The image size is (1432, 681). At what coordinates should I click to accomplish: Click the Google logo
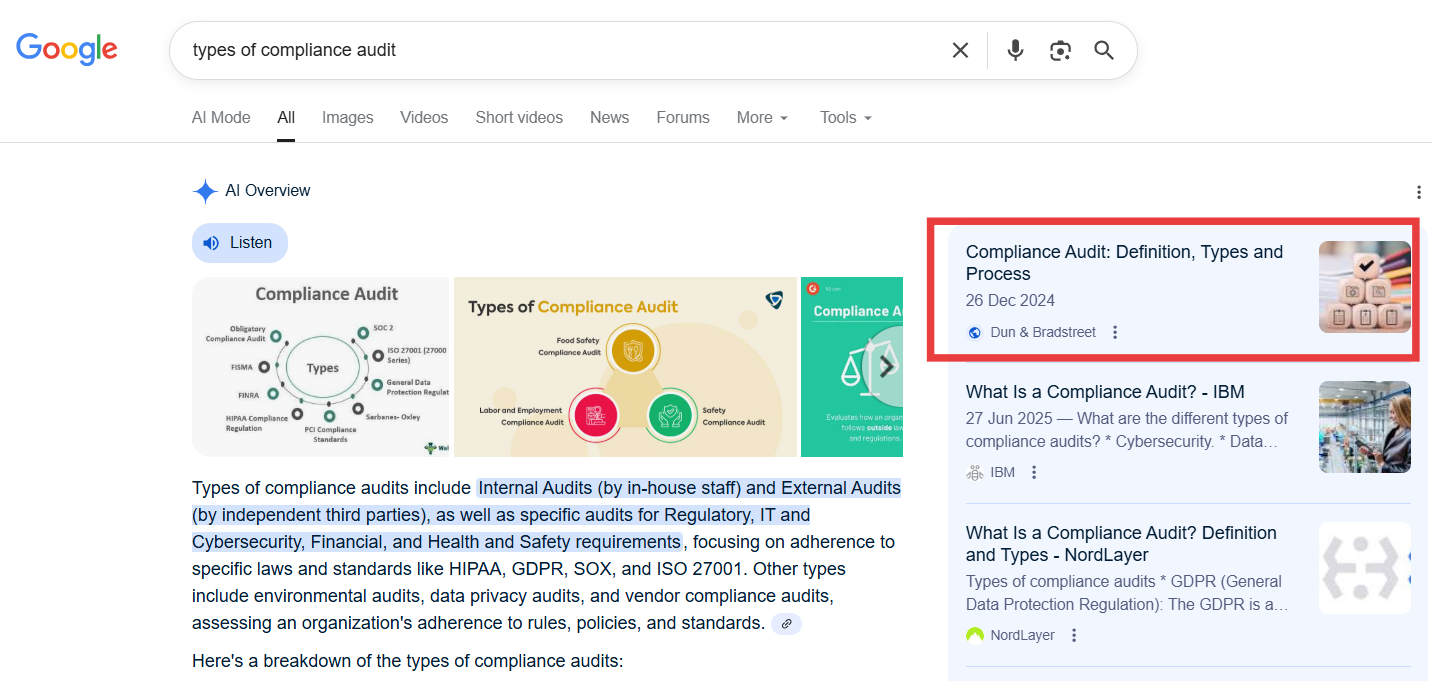pos(67,48)
